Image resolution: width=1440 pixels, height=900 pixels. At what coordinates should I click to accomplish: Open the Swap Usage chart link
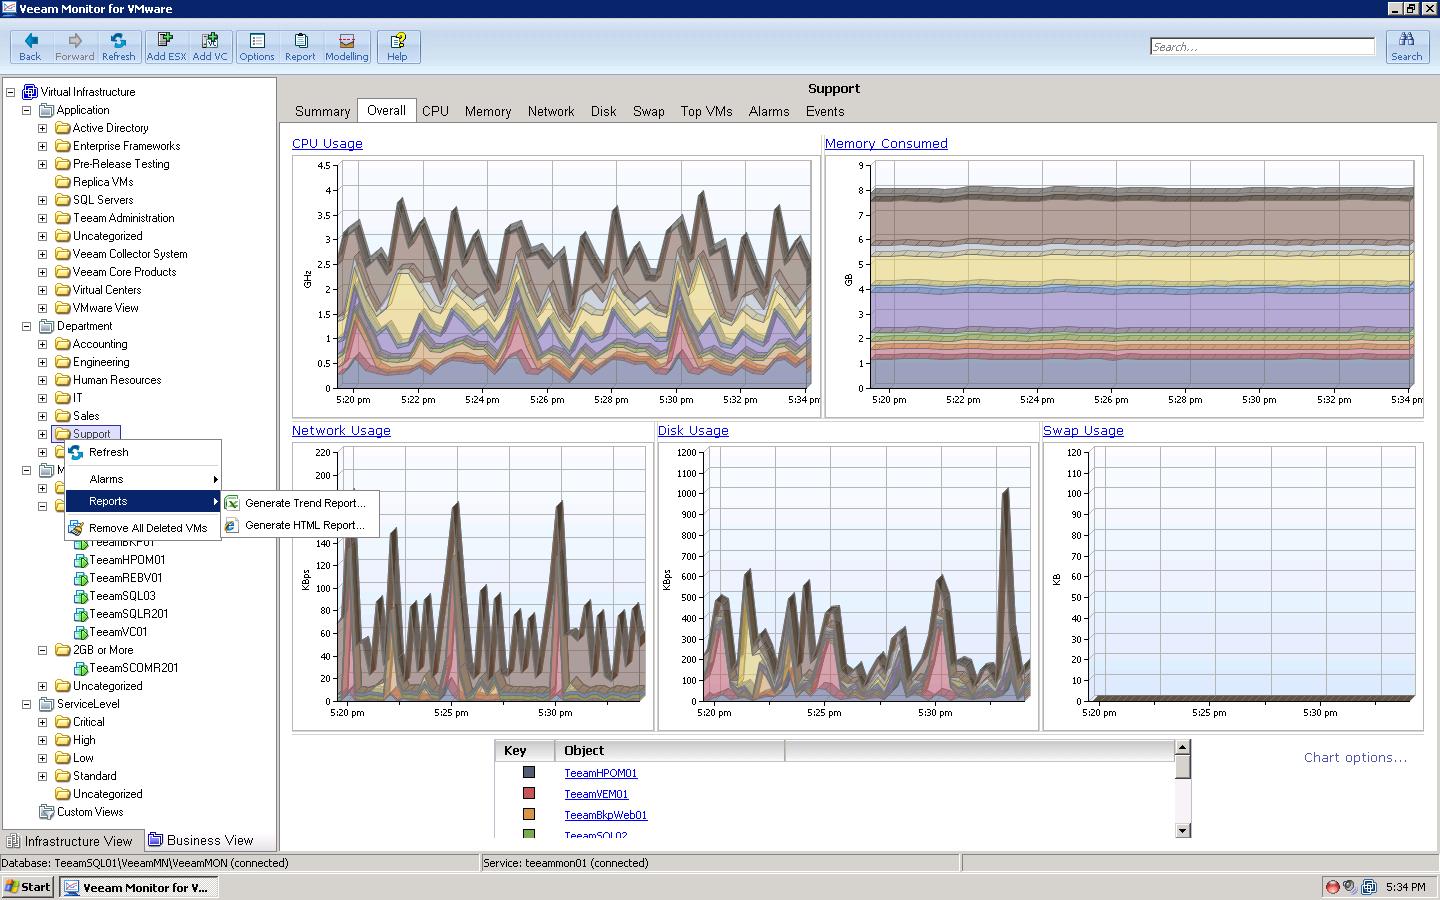tap(1083, 431)
